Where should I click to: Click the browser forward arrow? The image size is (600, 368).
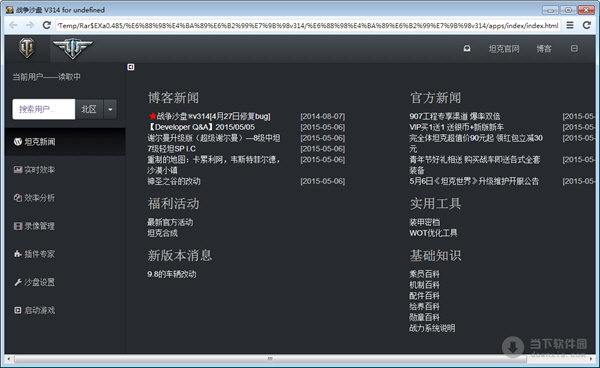[30, 25]
